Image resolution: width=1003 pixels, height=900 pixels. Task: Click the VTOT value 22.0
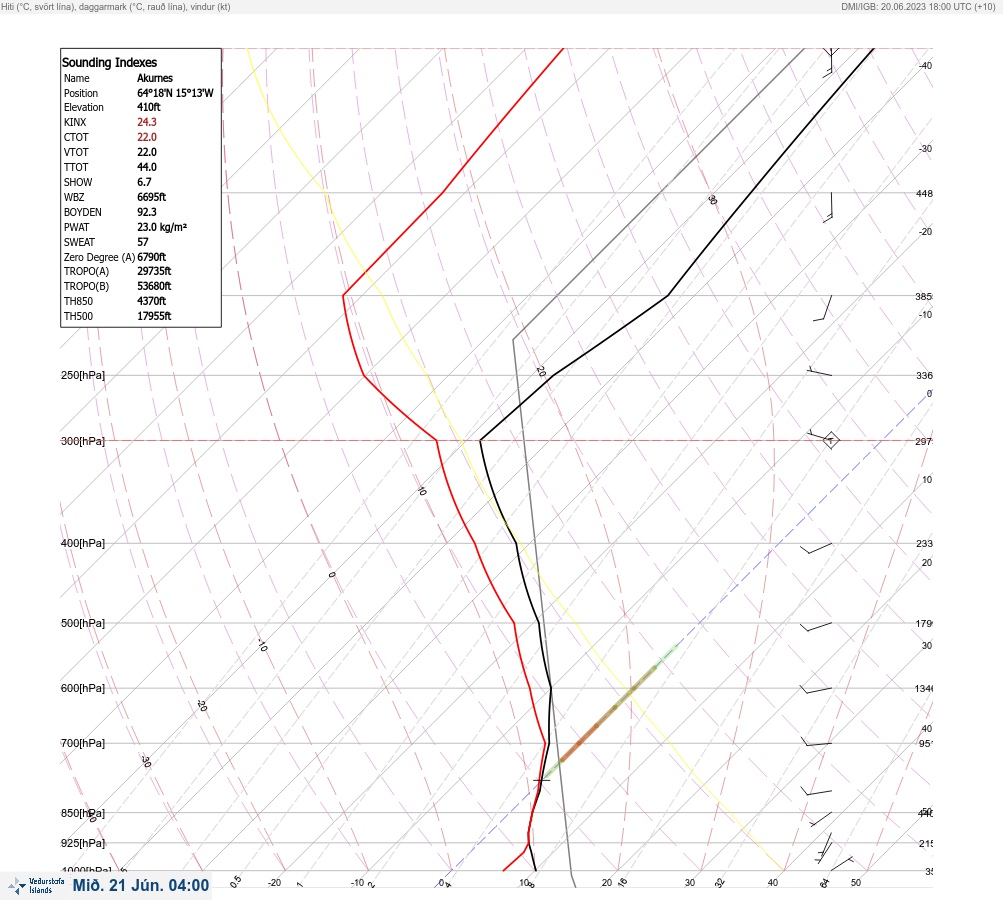pyautogui.click(x=146, y=152)
